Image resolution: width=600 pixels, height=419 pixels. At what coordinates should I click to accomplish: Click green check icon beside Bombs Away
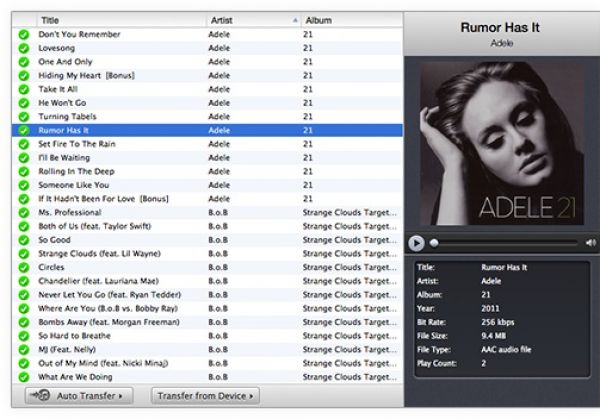click(x=24, y=323)
